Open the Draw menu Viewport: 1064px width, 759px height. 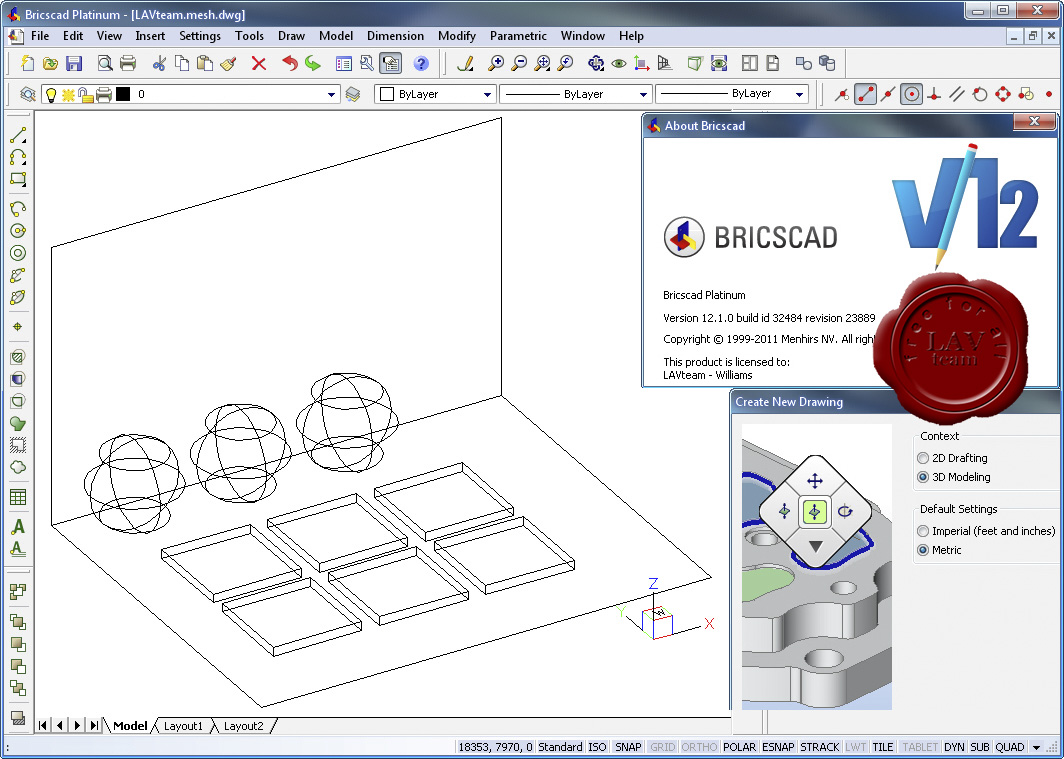point(291,36)
